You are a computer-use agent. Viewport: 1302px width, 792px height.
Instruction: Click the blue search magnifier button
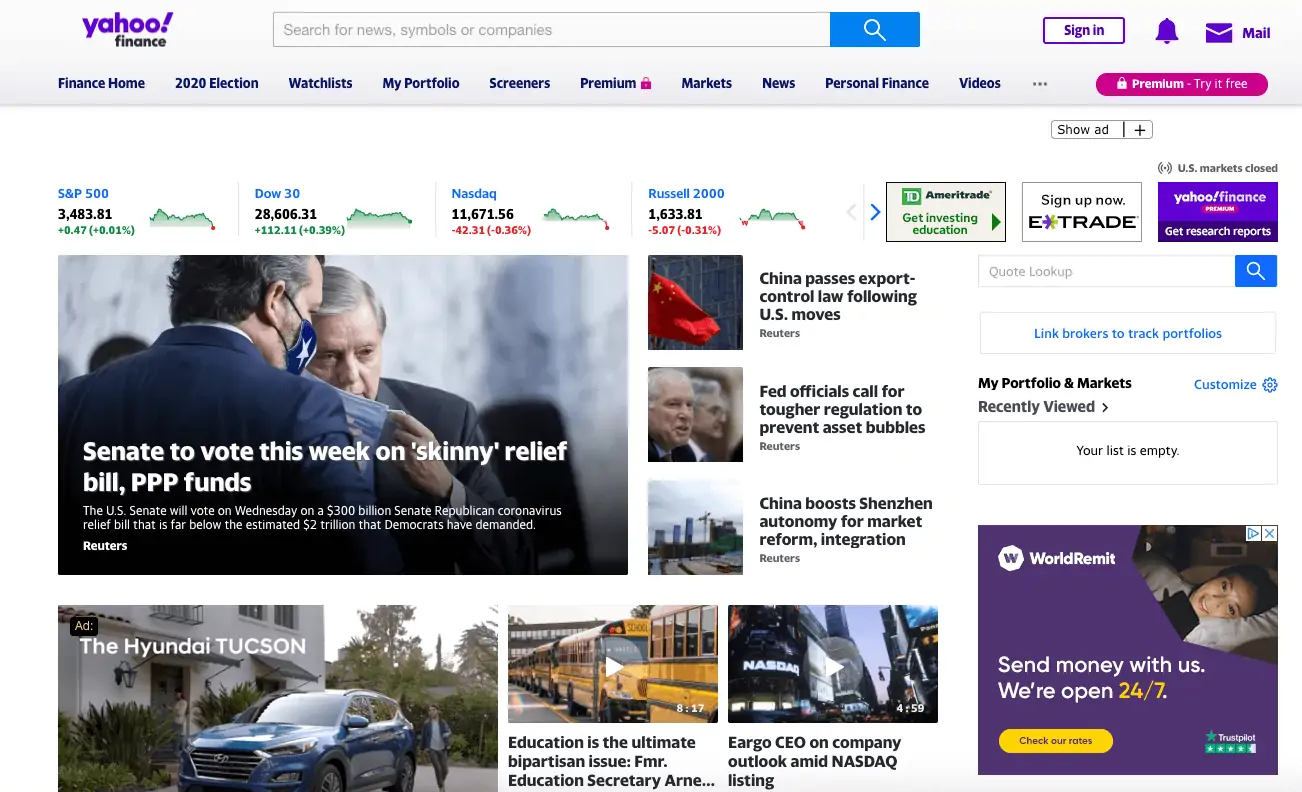point(875,30)
